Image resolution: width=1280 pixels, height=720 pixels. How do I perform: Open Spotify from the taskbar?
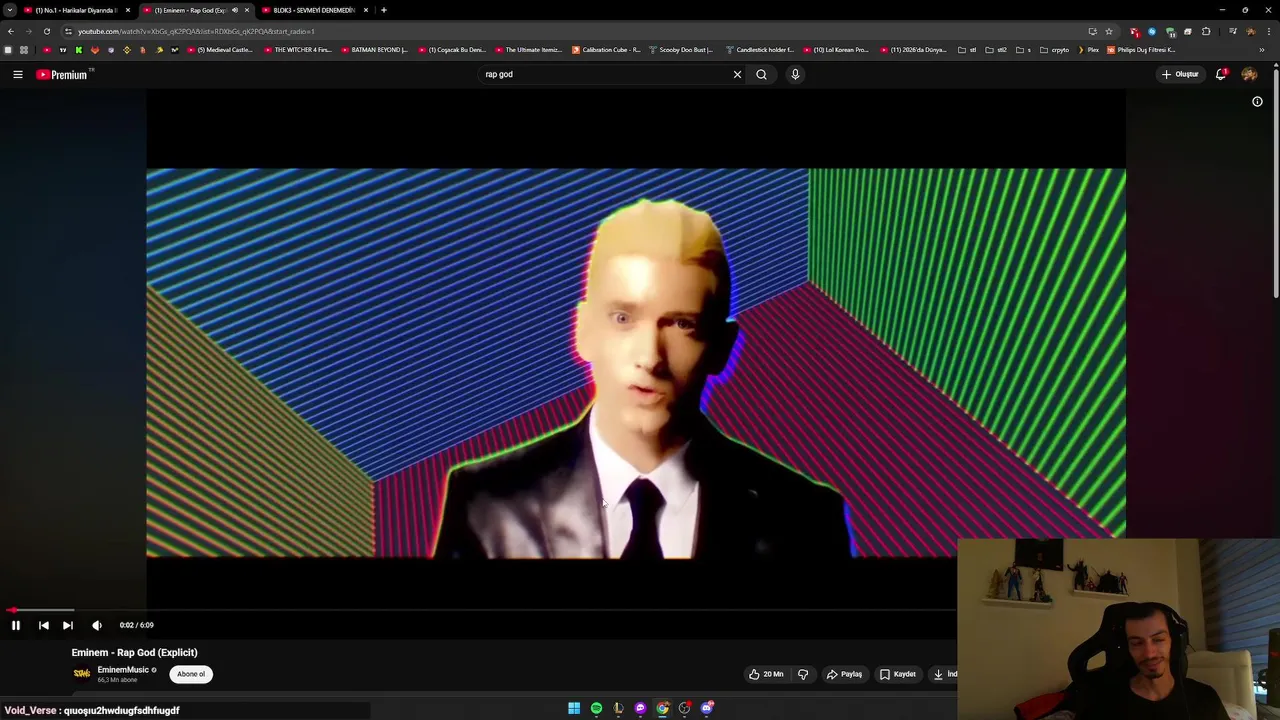pyautogui.click(x=596, y=708)
